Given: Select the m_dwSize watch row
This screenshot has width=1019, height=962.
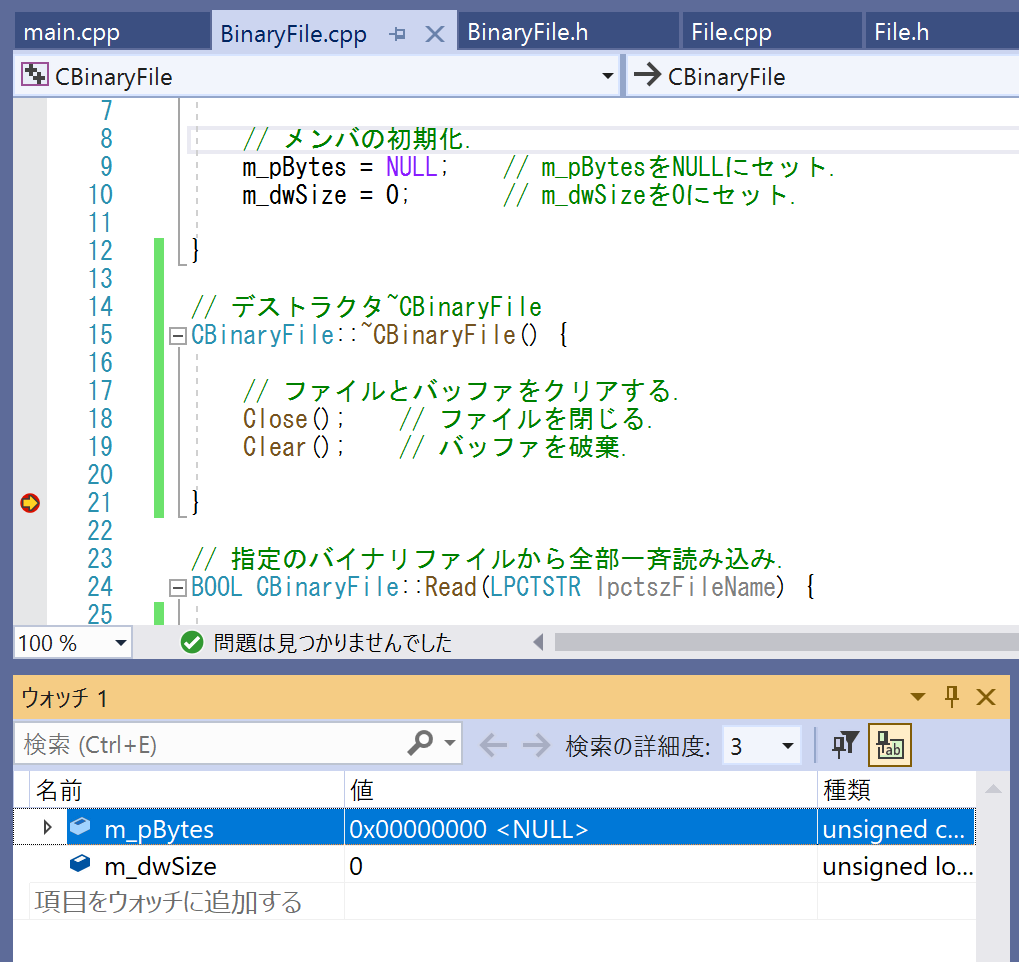Looking at the screenshot, I should [495, 864].
